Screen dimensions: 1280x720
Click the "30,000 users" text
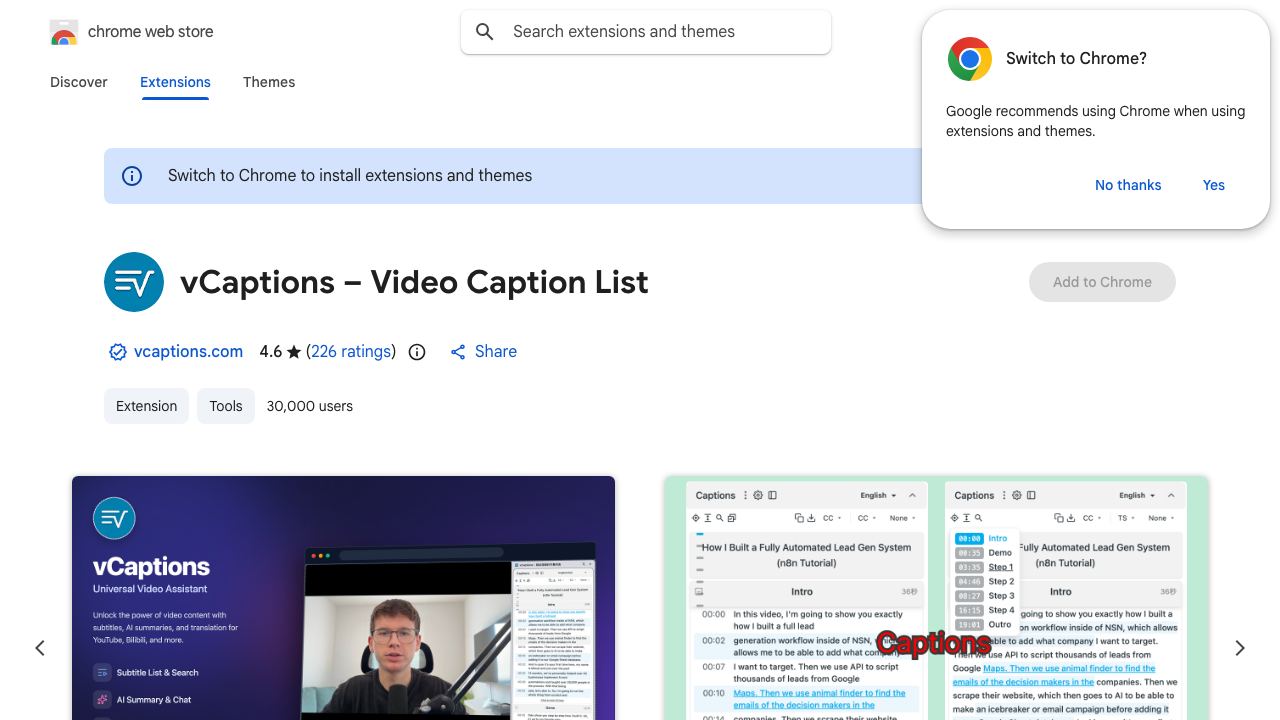point(310,406)
